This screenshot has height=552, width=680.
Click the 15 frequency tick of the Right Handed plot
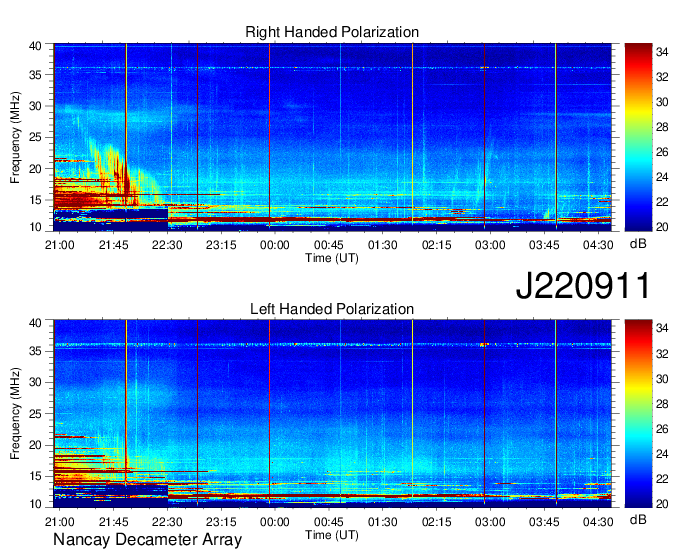pyautogui.click(x=35, y=200)
